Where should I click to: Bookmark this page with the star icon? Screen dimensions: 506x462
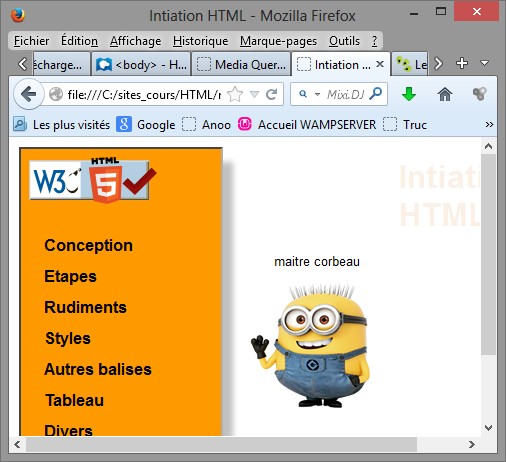click(x=235, y=94)
